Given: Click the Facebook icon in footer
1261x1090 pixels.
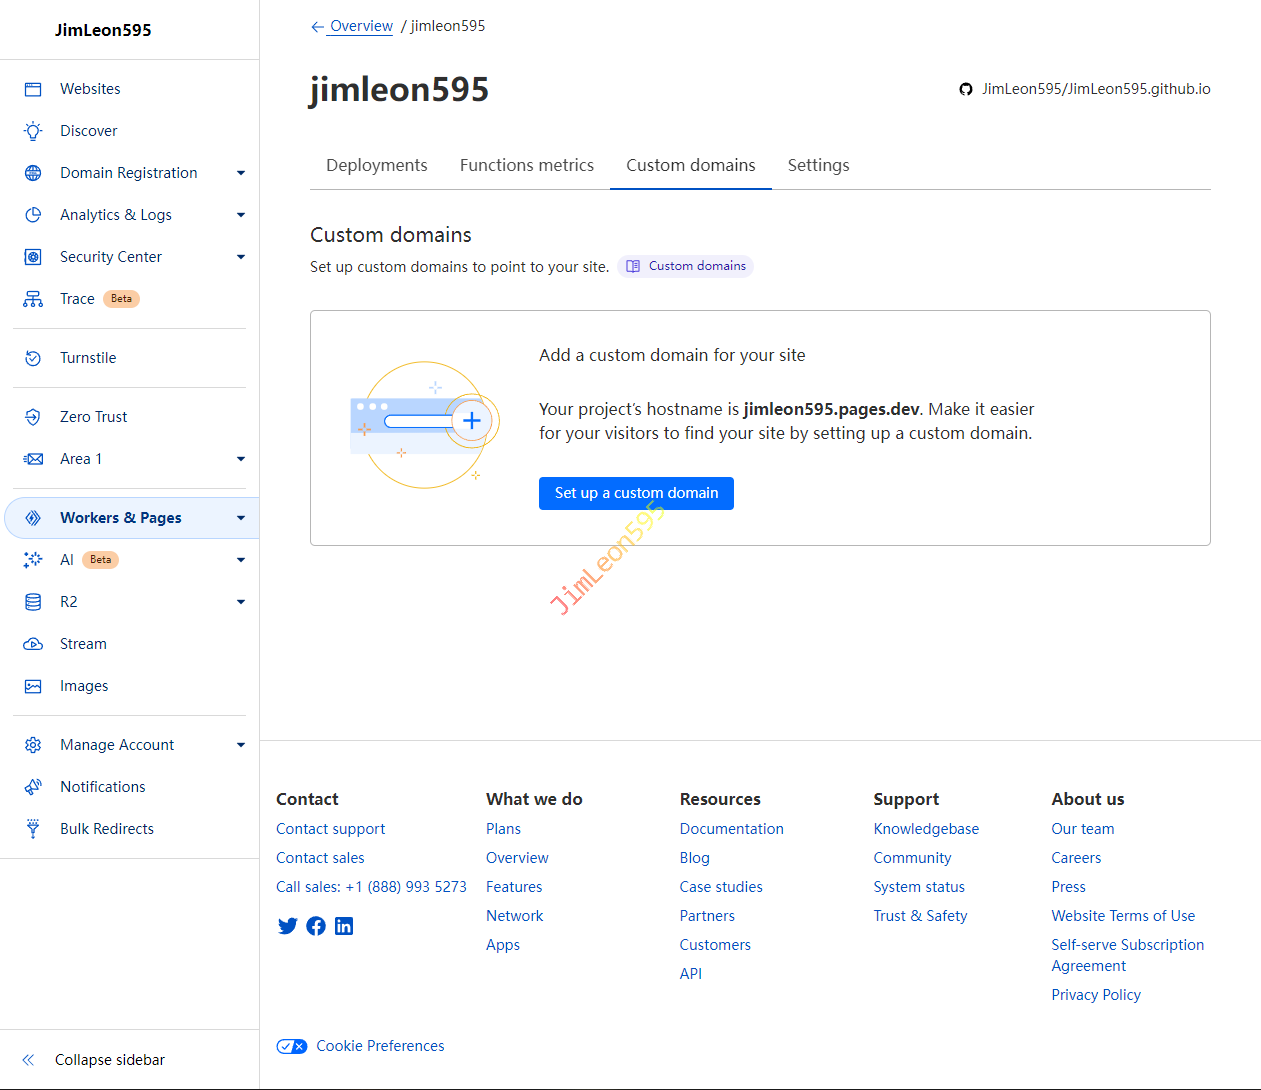Looking at the screenshot, I should [316, 926].
